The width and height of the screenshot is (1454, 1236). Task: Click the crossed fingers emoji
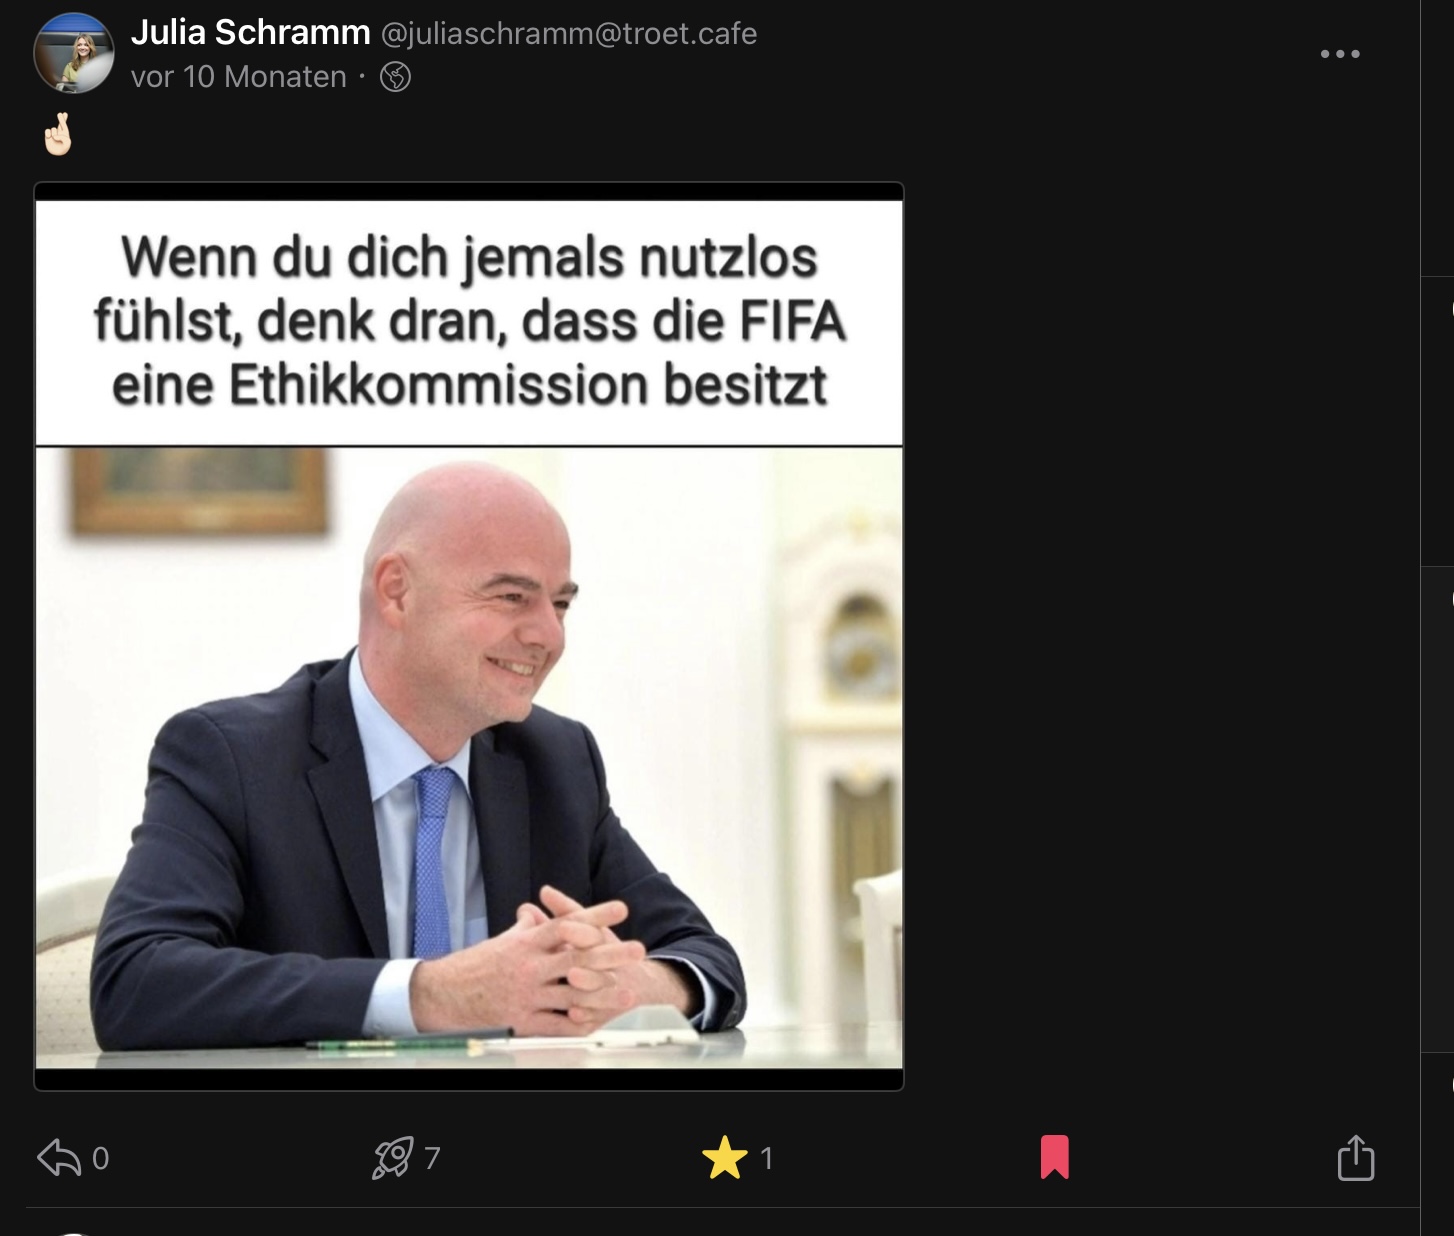(x=58, y=134)
